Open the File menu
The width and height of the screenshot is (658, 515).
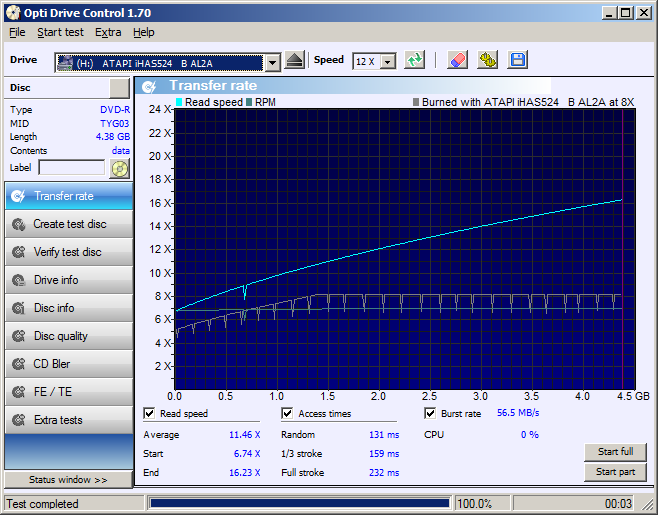coord(17,32)
